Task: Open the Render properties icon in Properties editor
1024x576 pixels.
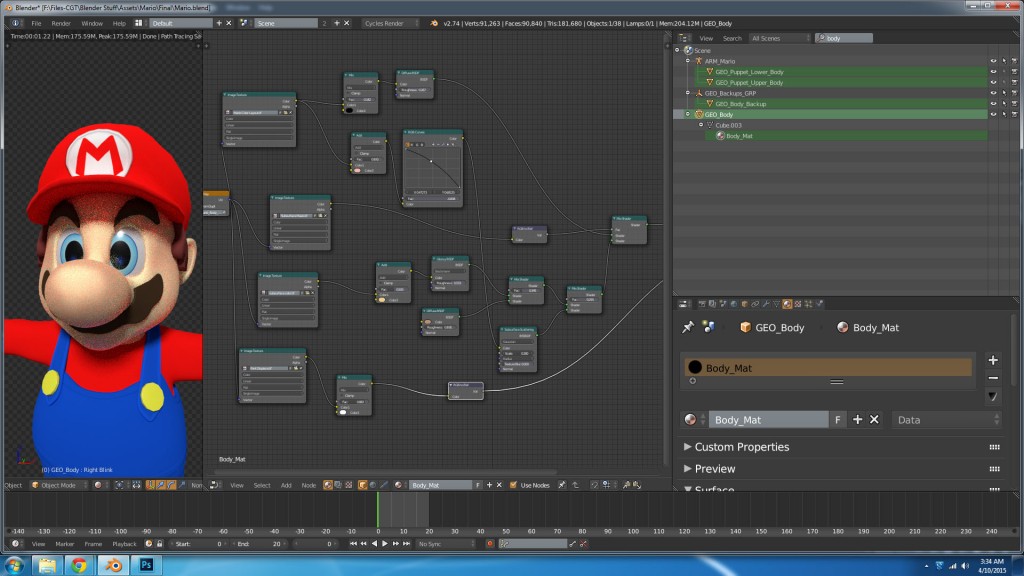Action: pos(701,302)
